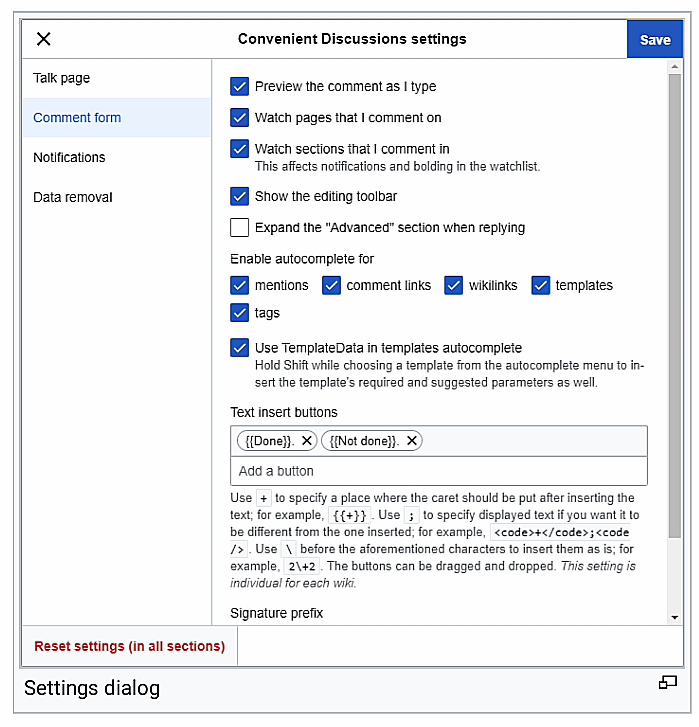Select the Comment form section
Screen dimensions: 699x727
point(77,117)
